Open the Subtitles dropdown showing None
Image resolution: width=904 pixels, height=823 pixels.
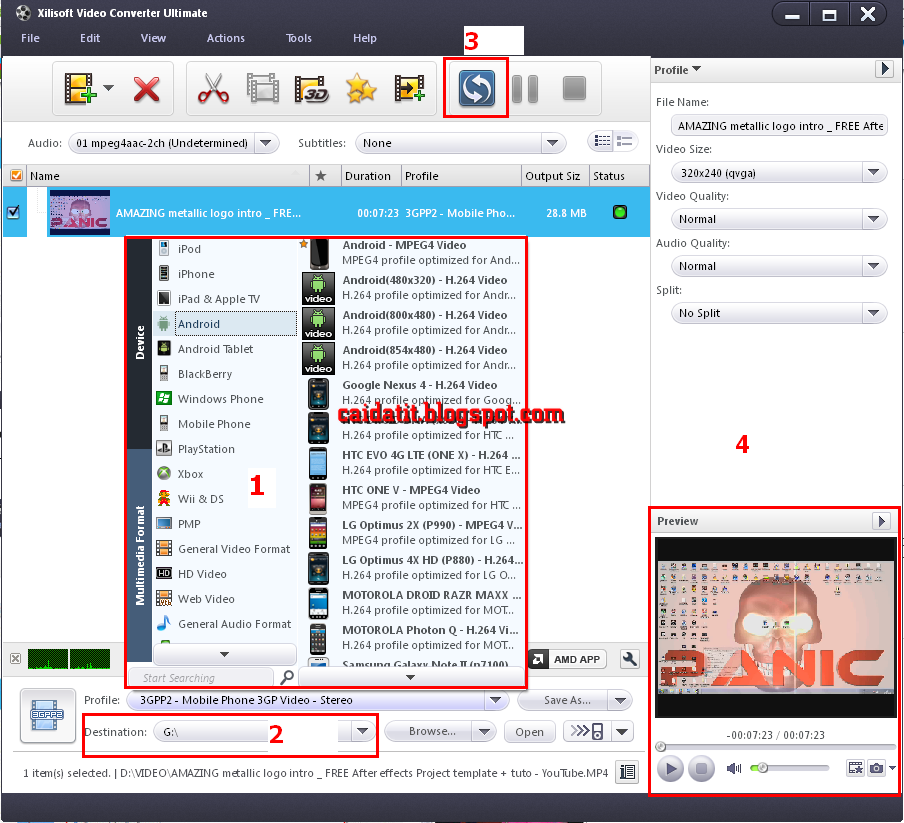552,141
